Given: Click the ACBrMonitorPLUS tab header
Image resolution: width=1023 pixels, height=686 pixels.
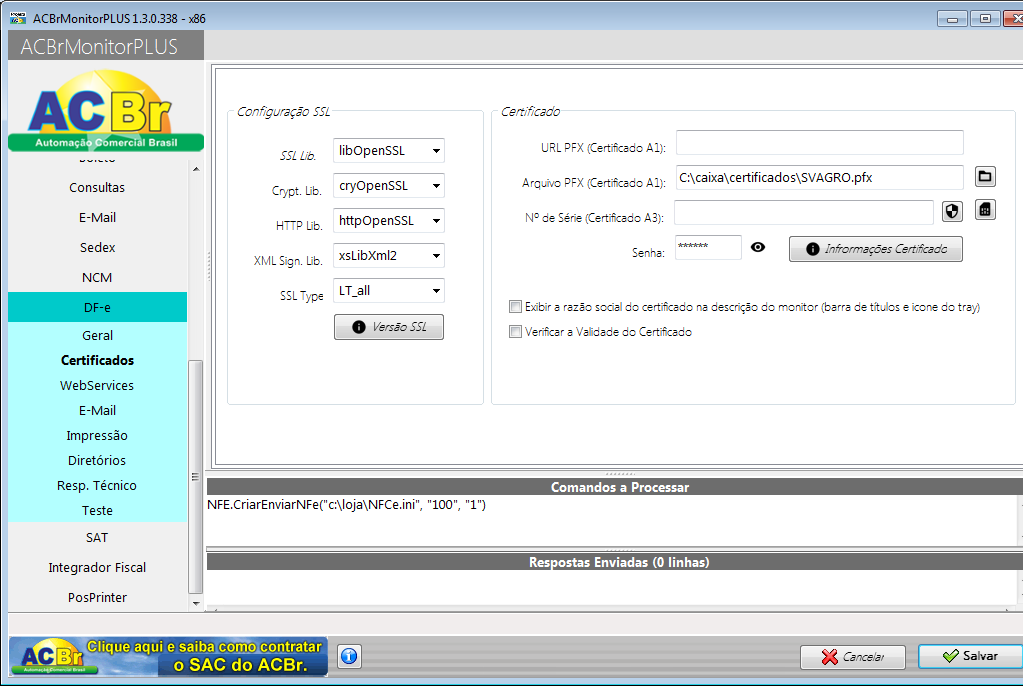Looking at the screenshot, I should click(106, 46).
